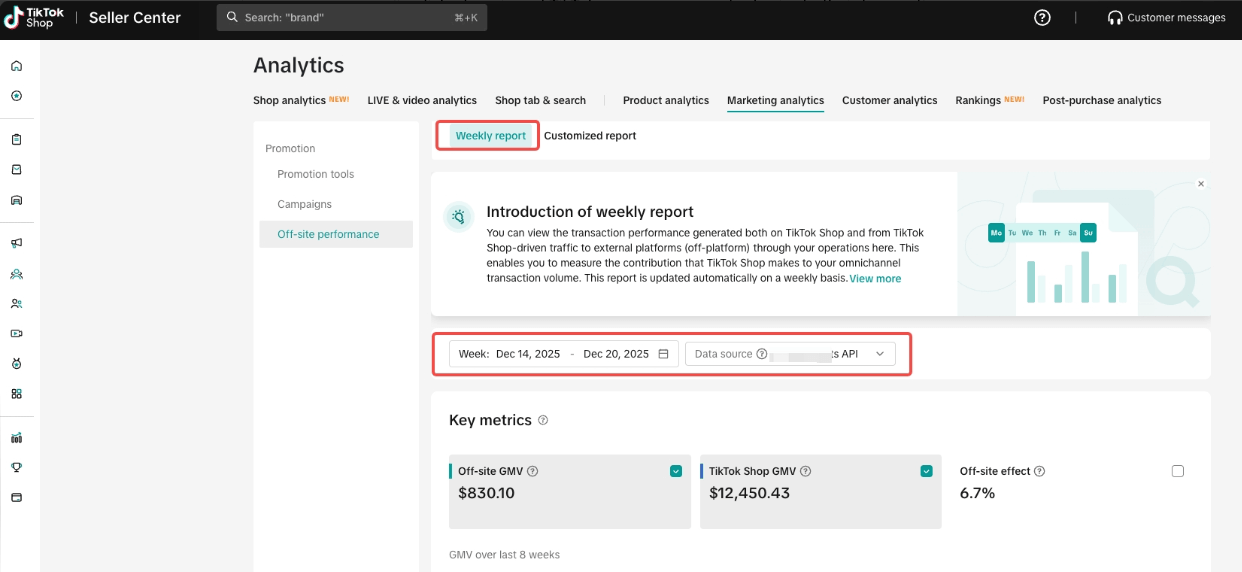Viewport: 1242px width, 572px height.
Task: Open the customers people icon in sidebar
Action: click(x=16, y=303)
